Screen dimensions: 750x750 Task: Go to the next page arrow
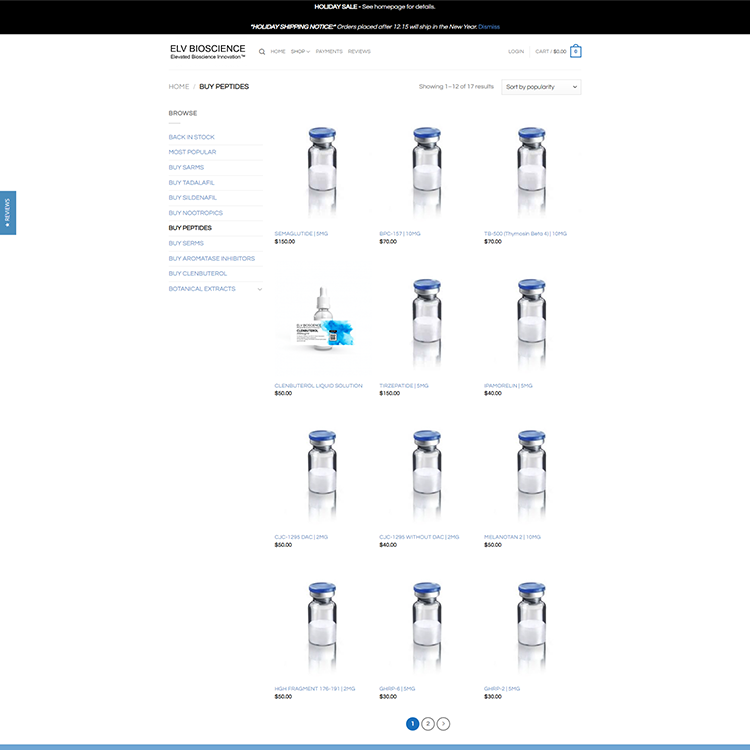tap(443, 723)
